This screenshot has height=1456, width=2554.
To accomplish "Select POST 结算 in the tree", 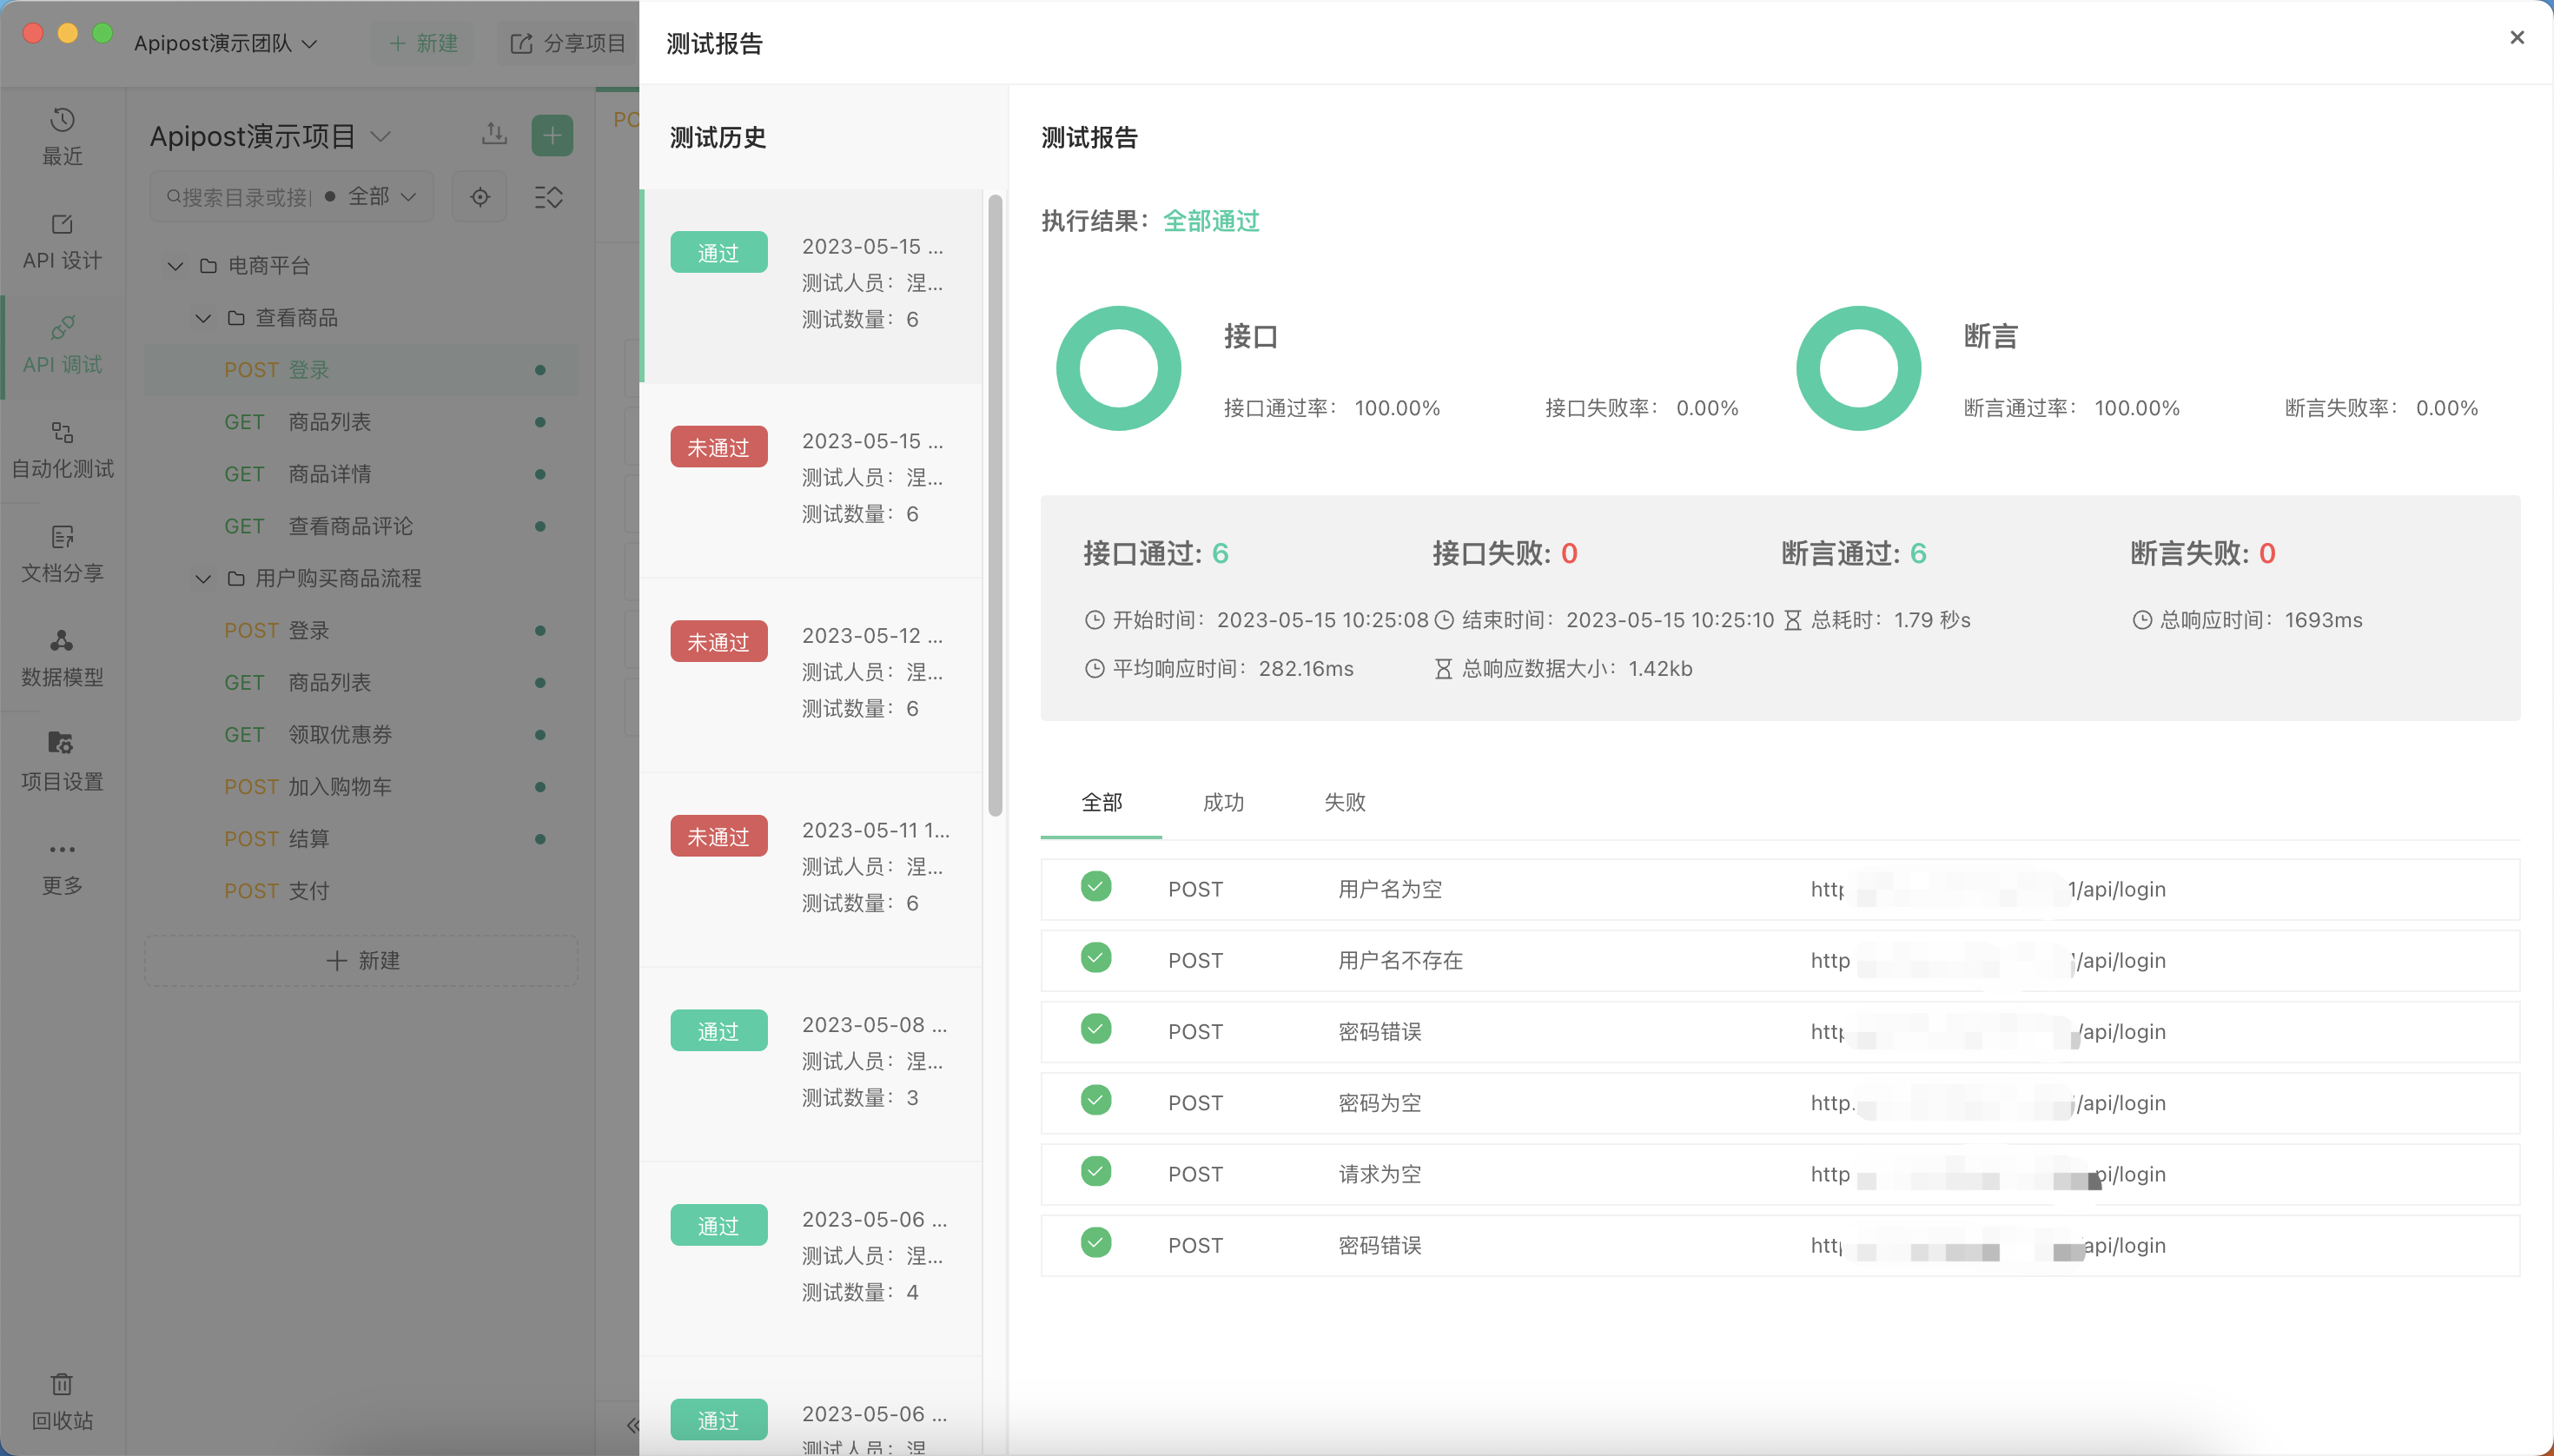I will tap(362, 839).
